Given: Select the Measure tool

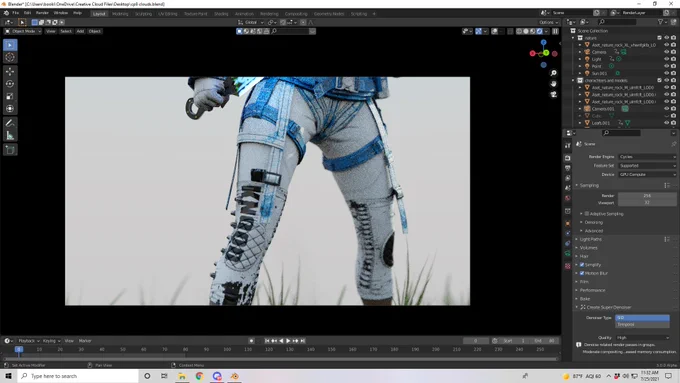Looking at the screenshot, I should click(x=10, y=136).
